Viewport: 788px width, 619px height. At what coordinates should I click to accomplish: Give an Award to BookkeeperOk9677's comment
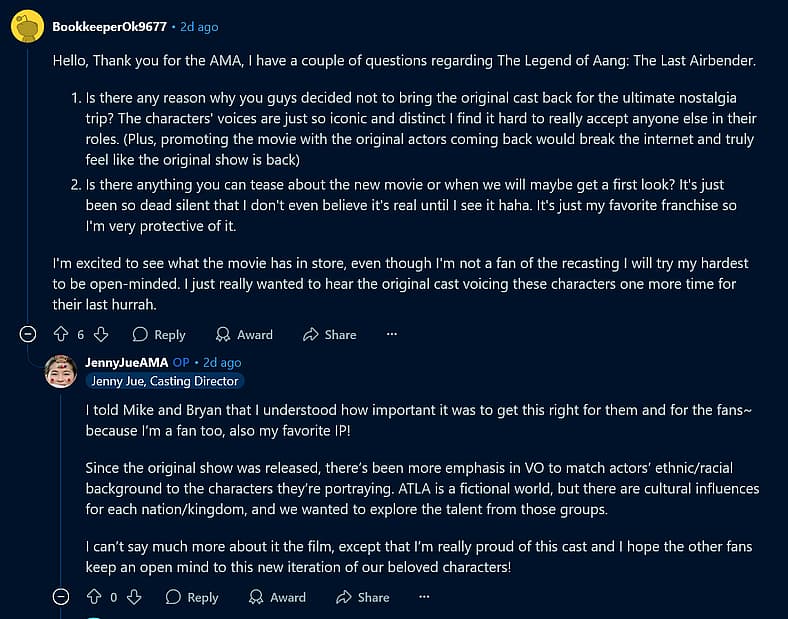pyautogui.click(x=244, y=335)
